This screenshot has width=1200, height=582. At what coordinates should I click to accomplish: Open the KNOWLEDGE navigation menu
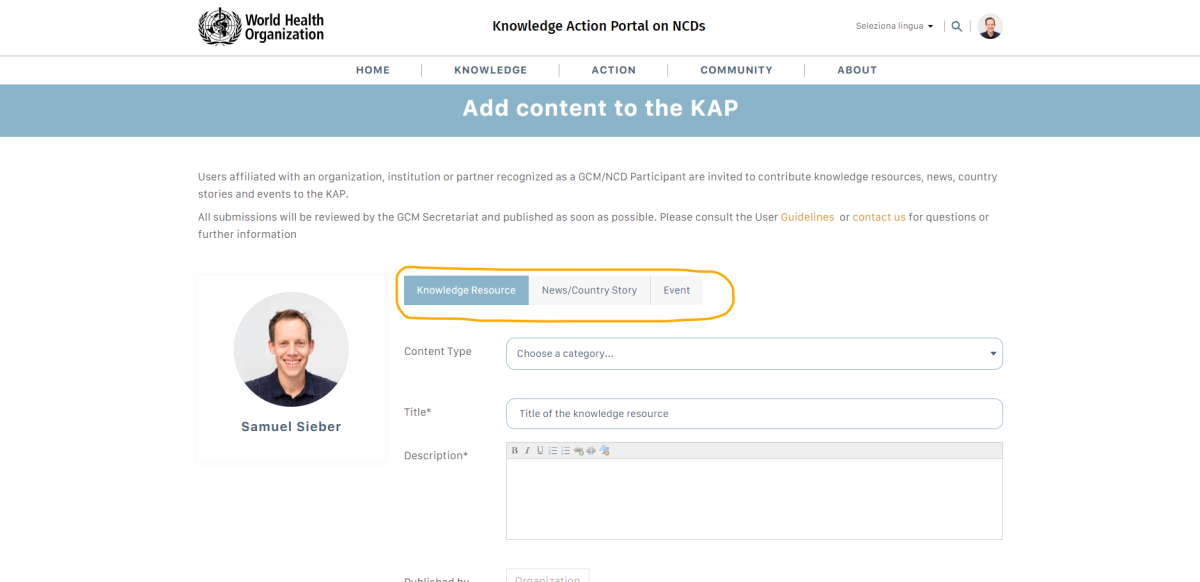click(x=490, y=70)
